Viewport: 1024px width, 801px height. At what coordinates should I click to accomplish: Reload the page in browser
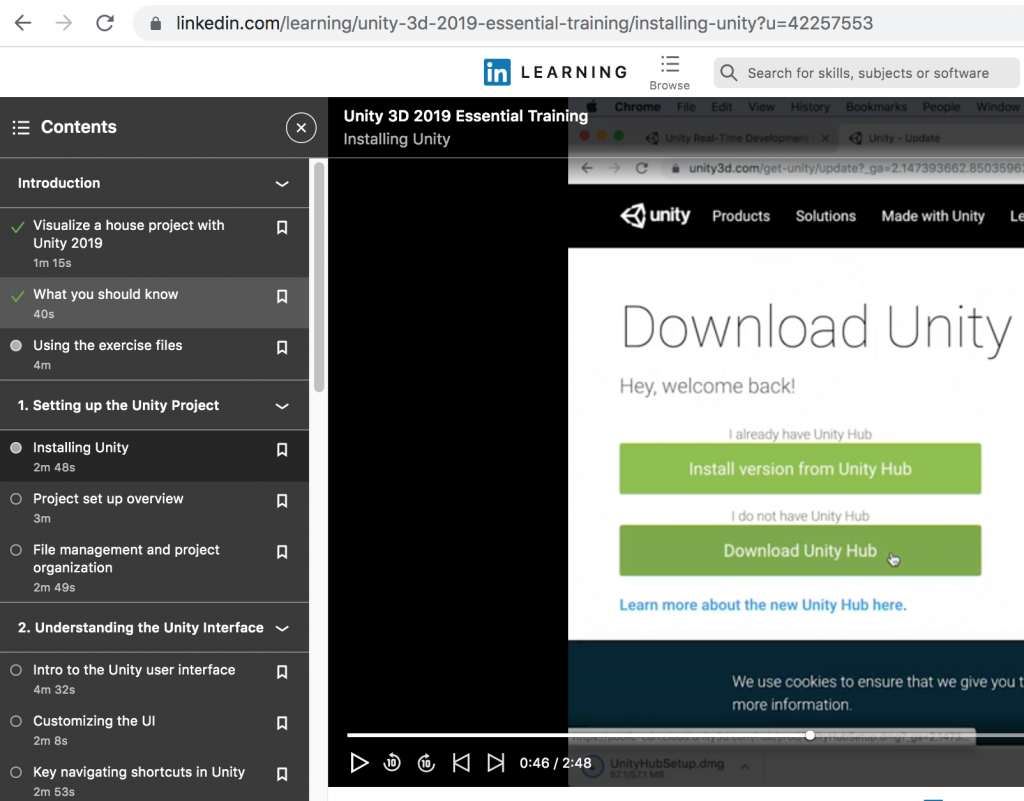[x=105, y=23]
